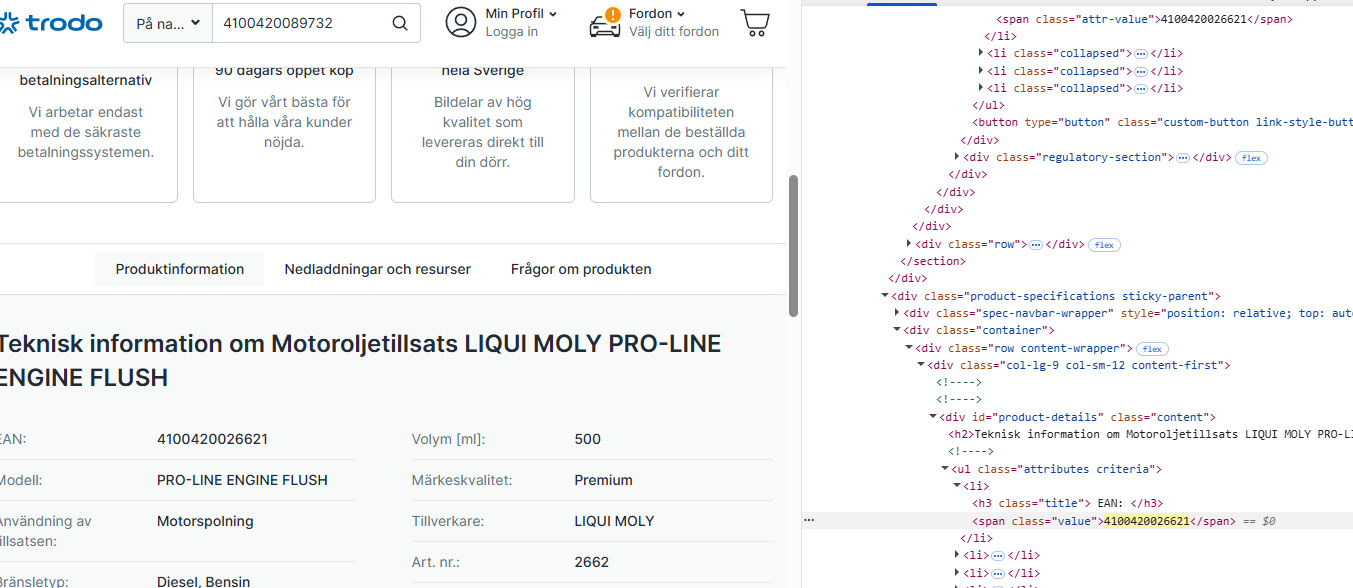The image size is (1353, 588).
Task: Open the Frågor om produkten tab
Action: coord(581,269)
